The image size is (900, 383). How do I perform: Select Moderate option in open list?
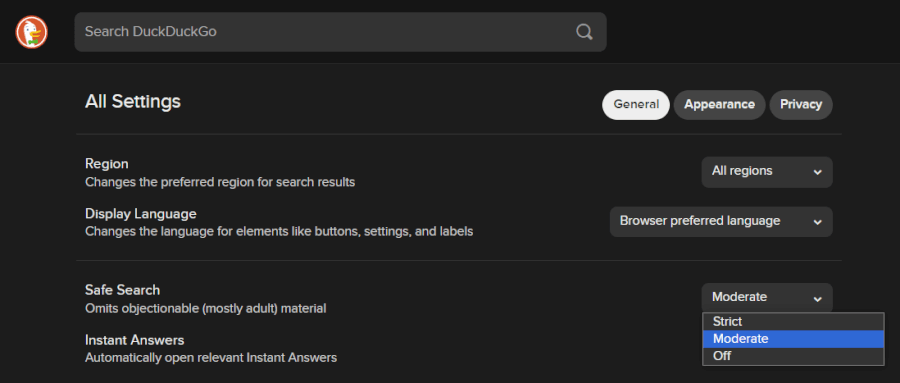pyautogui.click(x=793, y=339)
